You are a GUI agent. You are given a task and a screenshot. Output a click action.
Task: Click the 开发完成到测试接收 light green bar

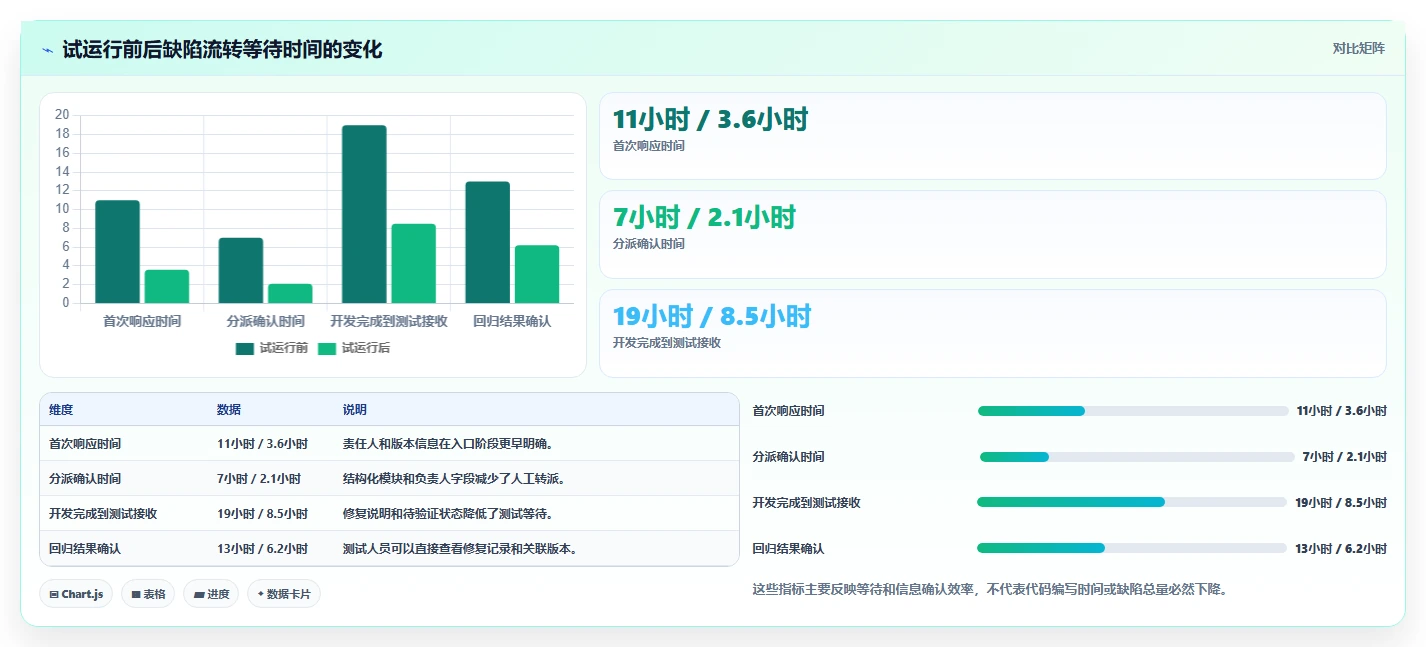(413, 263)
